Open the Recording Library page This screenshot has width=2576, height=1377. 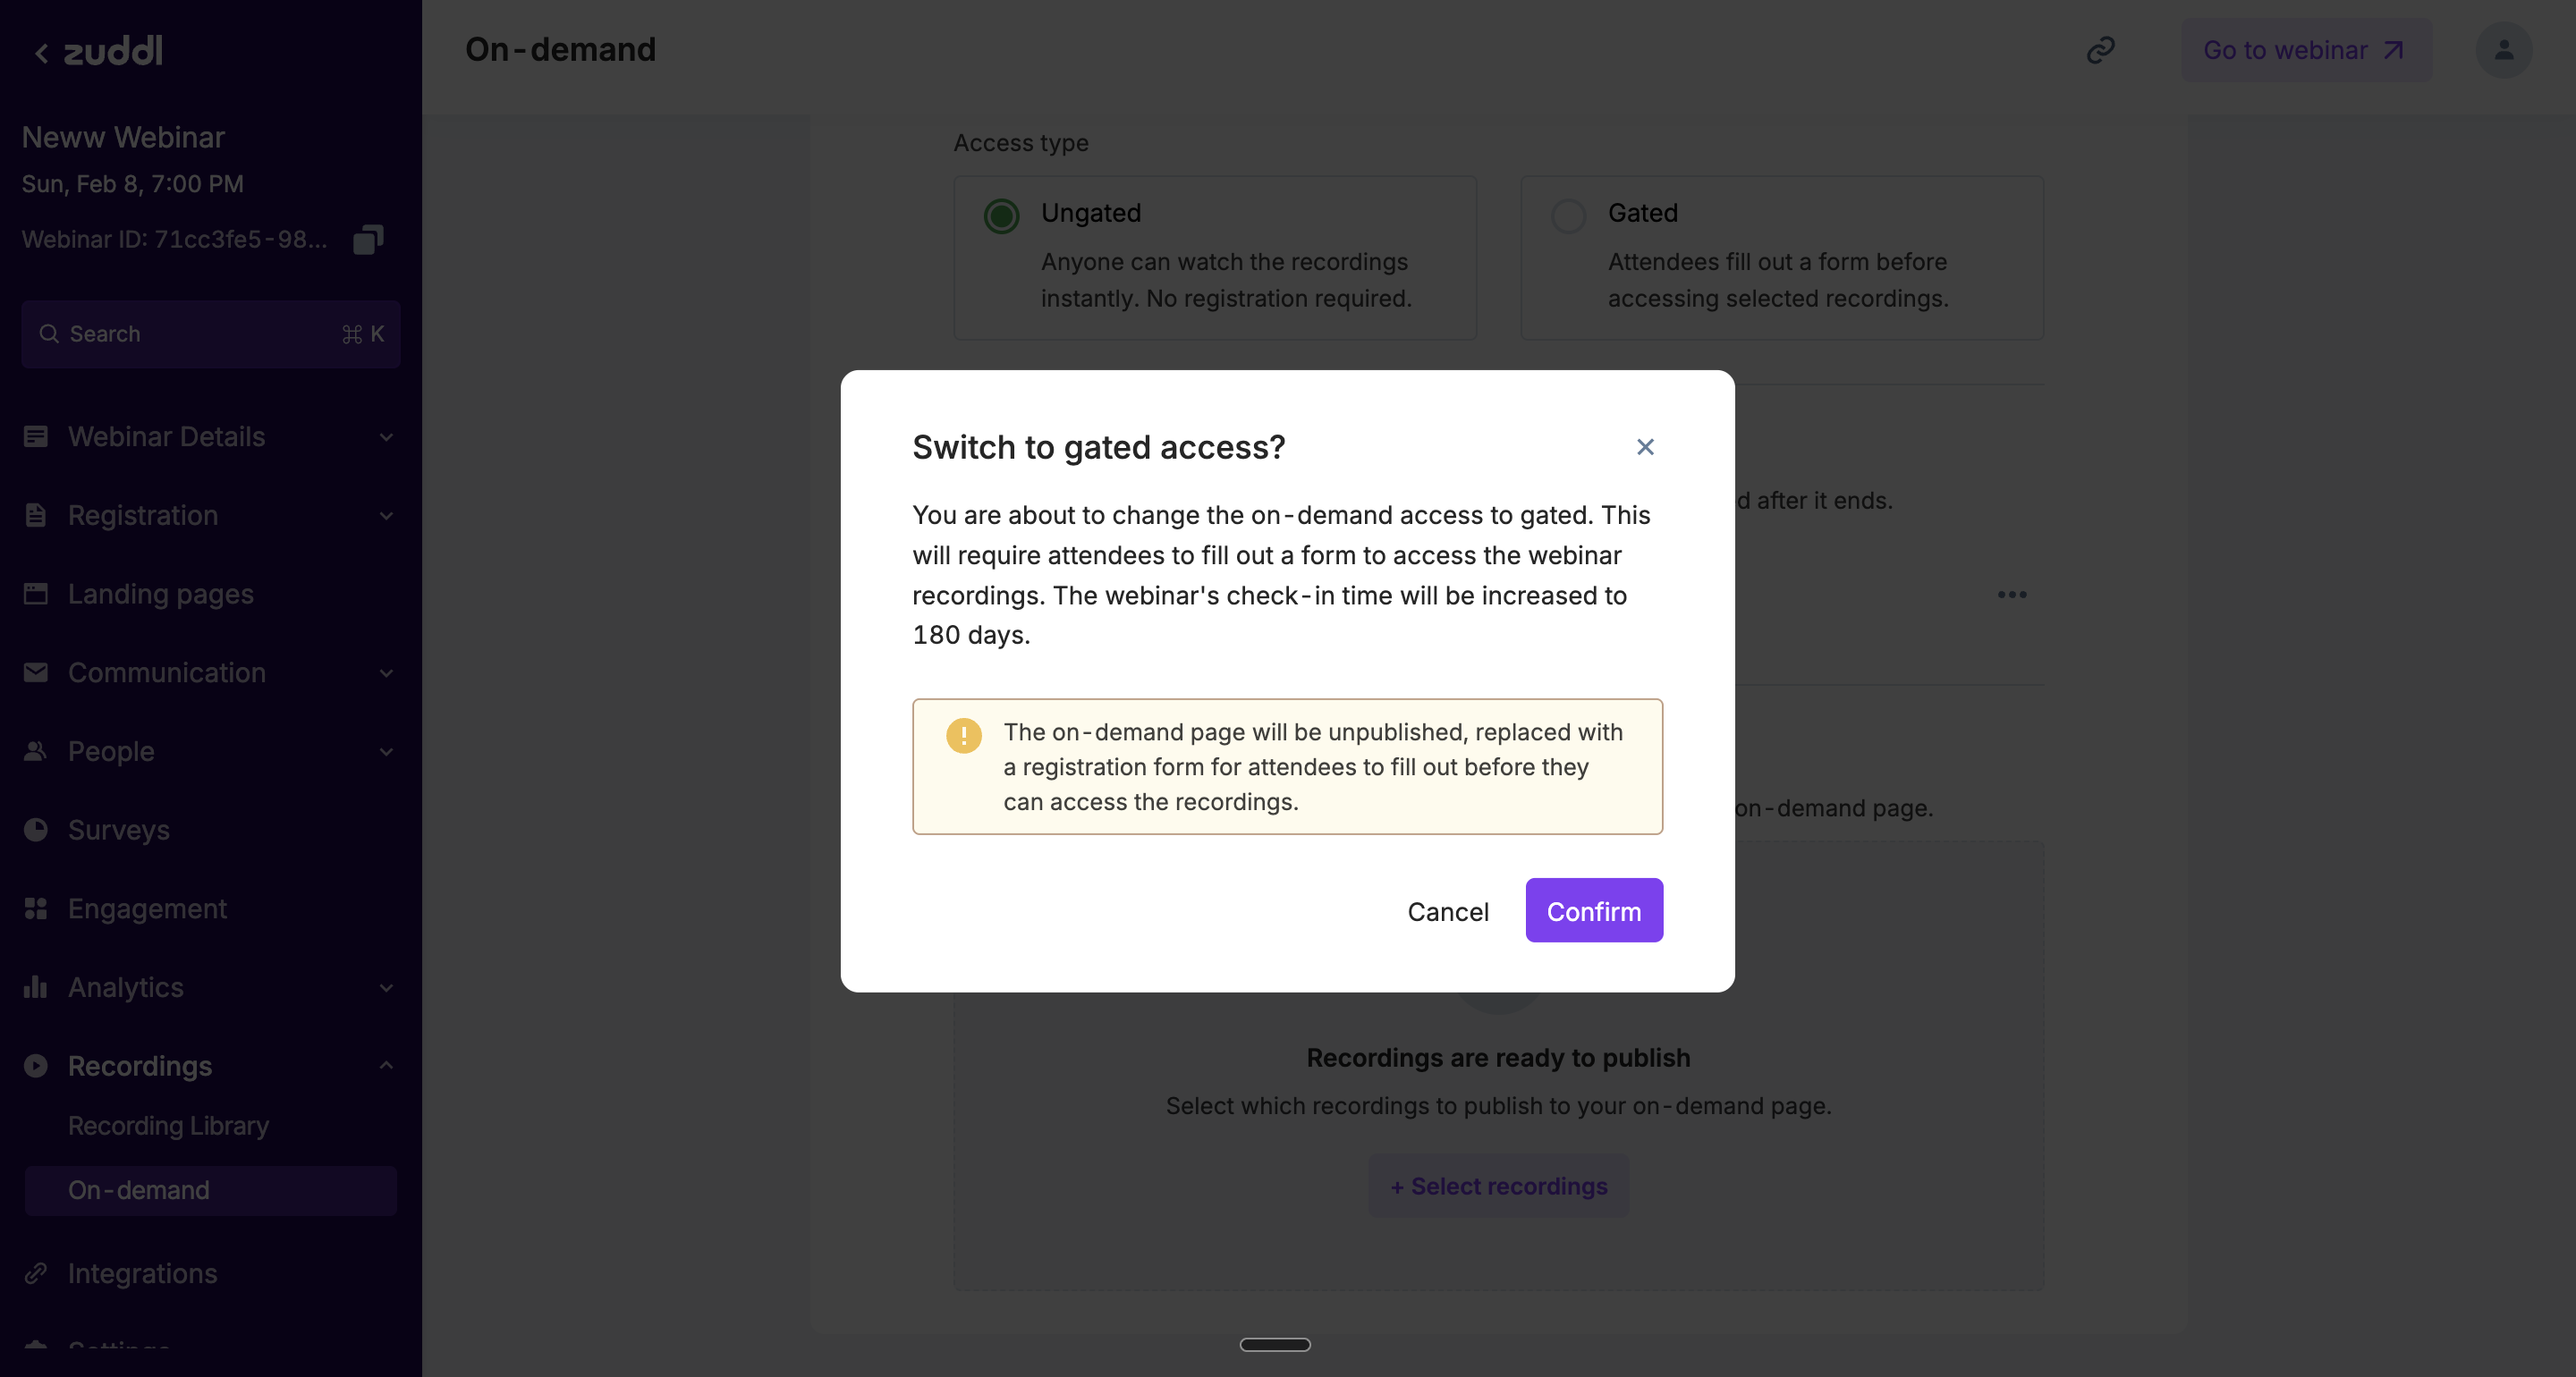[x=168, y=1126]
